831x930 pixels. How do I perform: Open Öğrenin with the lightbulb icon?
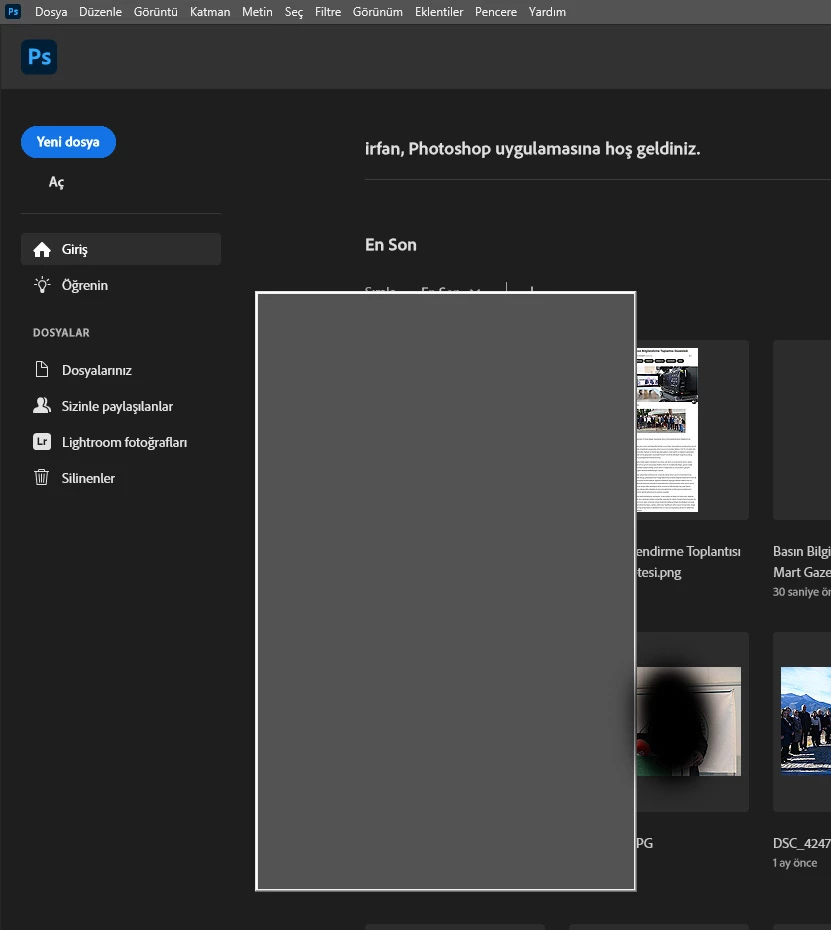42,285
